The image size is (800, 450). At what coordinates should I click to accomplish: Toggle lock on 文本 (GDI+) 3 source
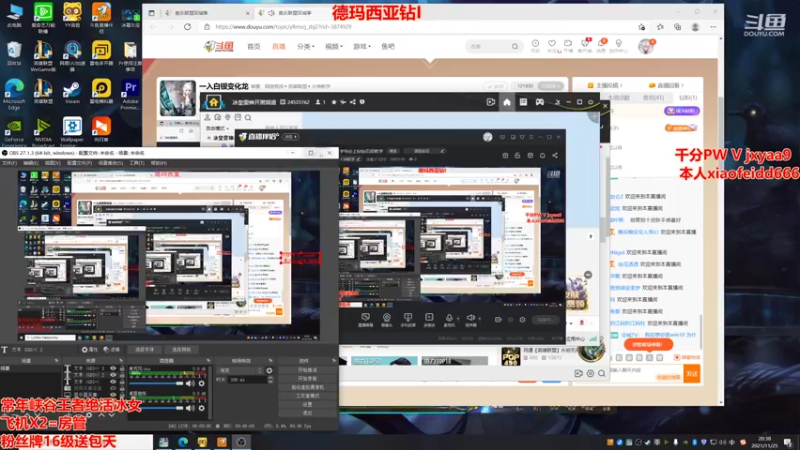122,368
